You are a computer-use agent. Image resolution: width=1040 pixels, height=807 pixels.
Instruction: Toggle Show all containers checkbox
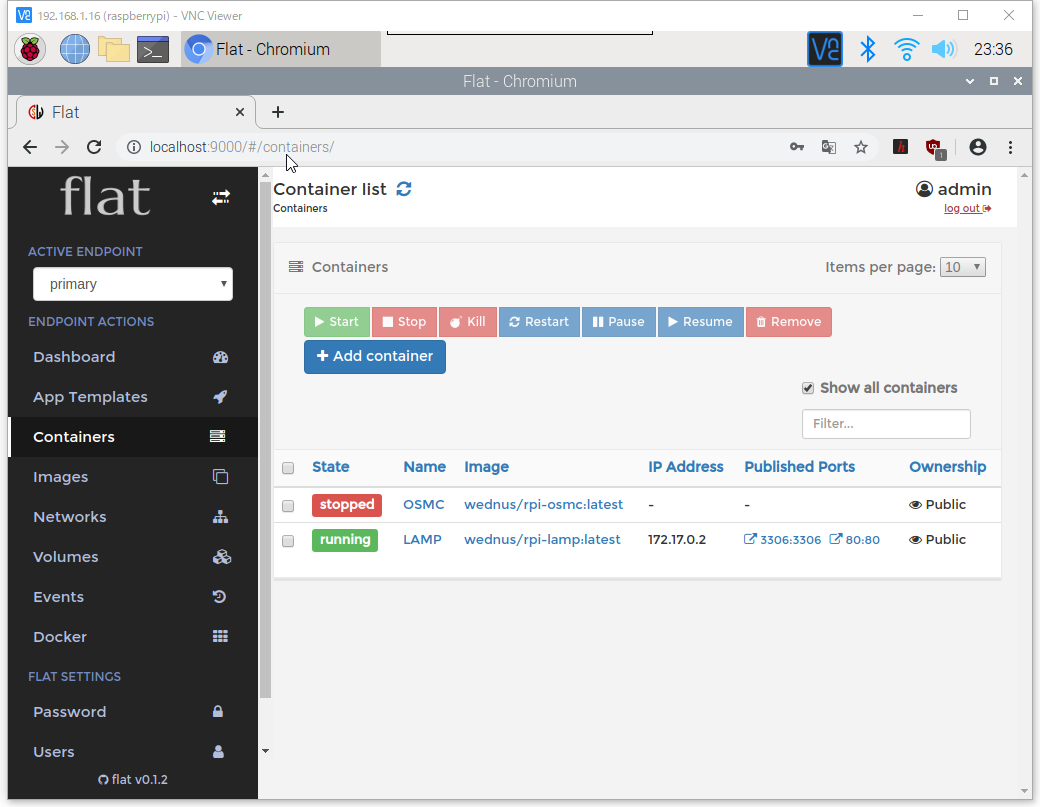808,389
